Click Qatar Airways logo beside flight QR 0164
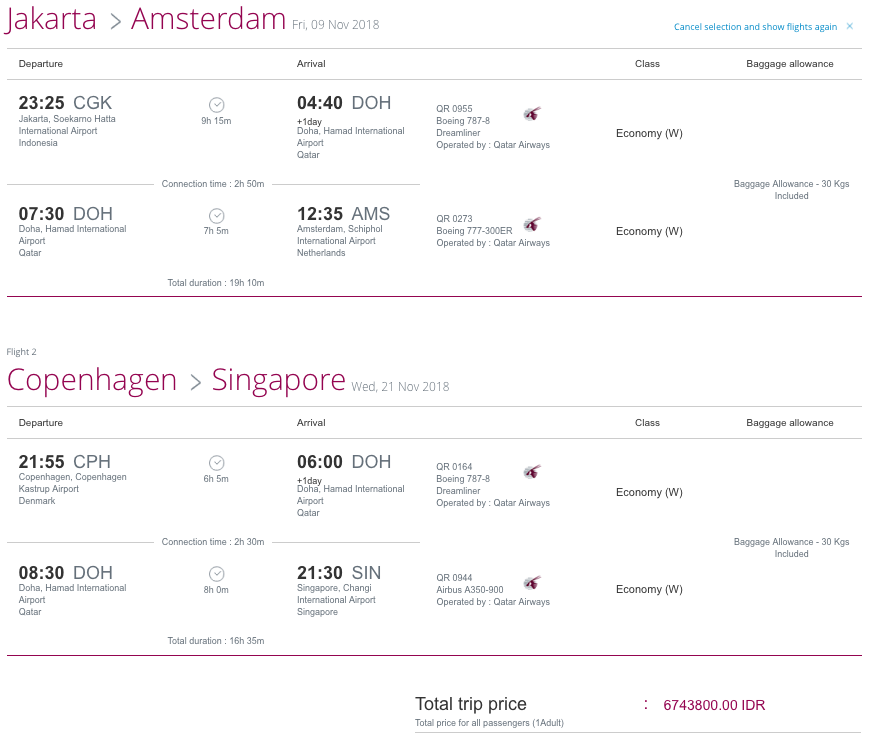876x733 pixels. (532, 472)
